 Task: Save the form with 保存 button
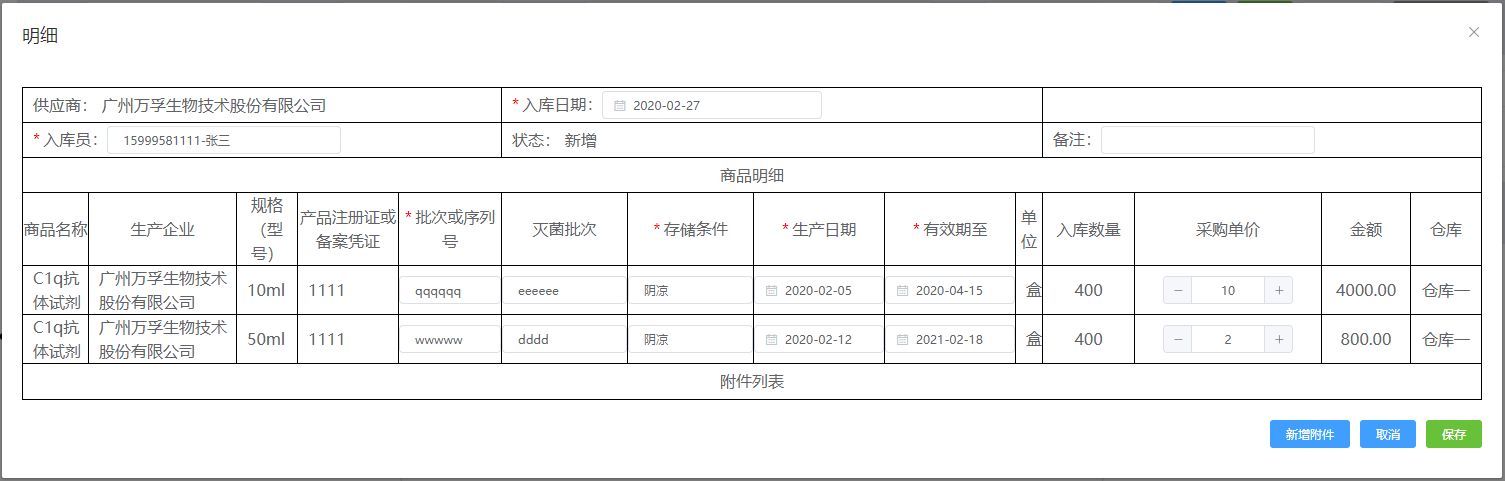pyautogui.click(x=1453, y=434)
